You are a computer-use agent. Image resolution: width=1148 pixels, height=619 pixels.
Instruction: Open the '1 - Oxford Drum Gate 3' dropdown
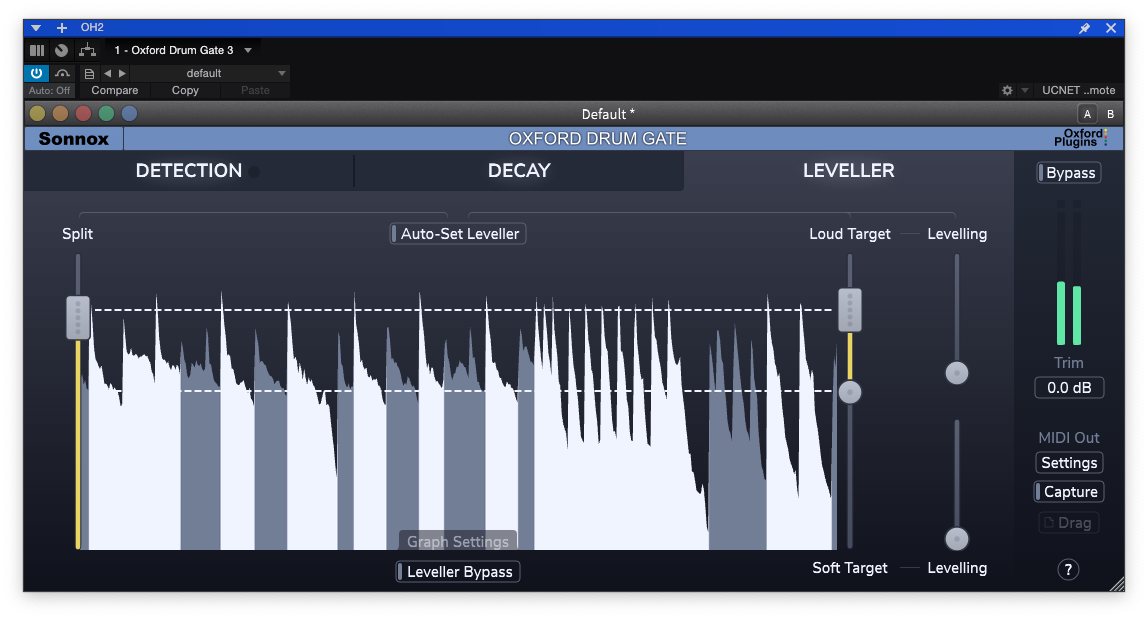183,51
